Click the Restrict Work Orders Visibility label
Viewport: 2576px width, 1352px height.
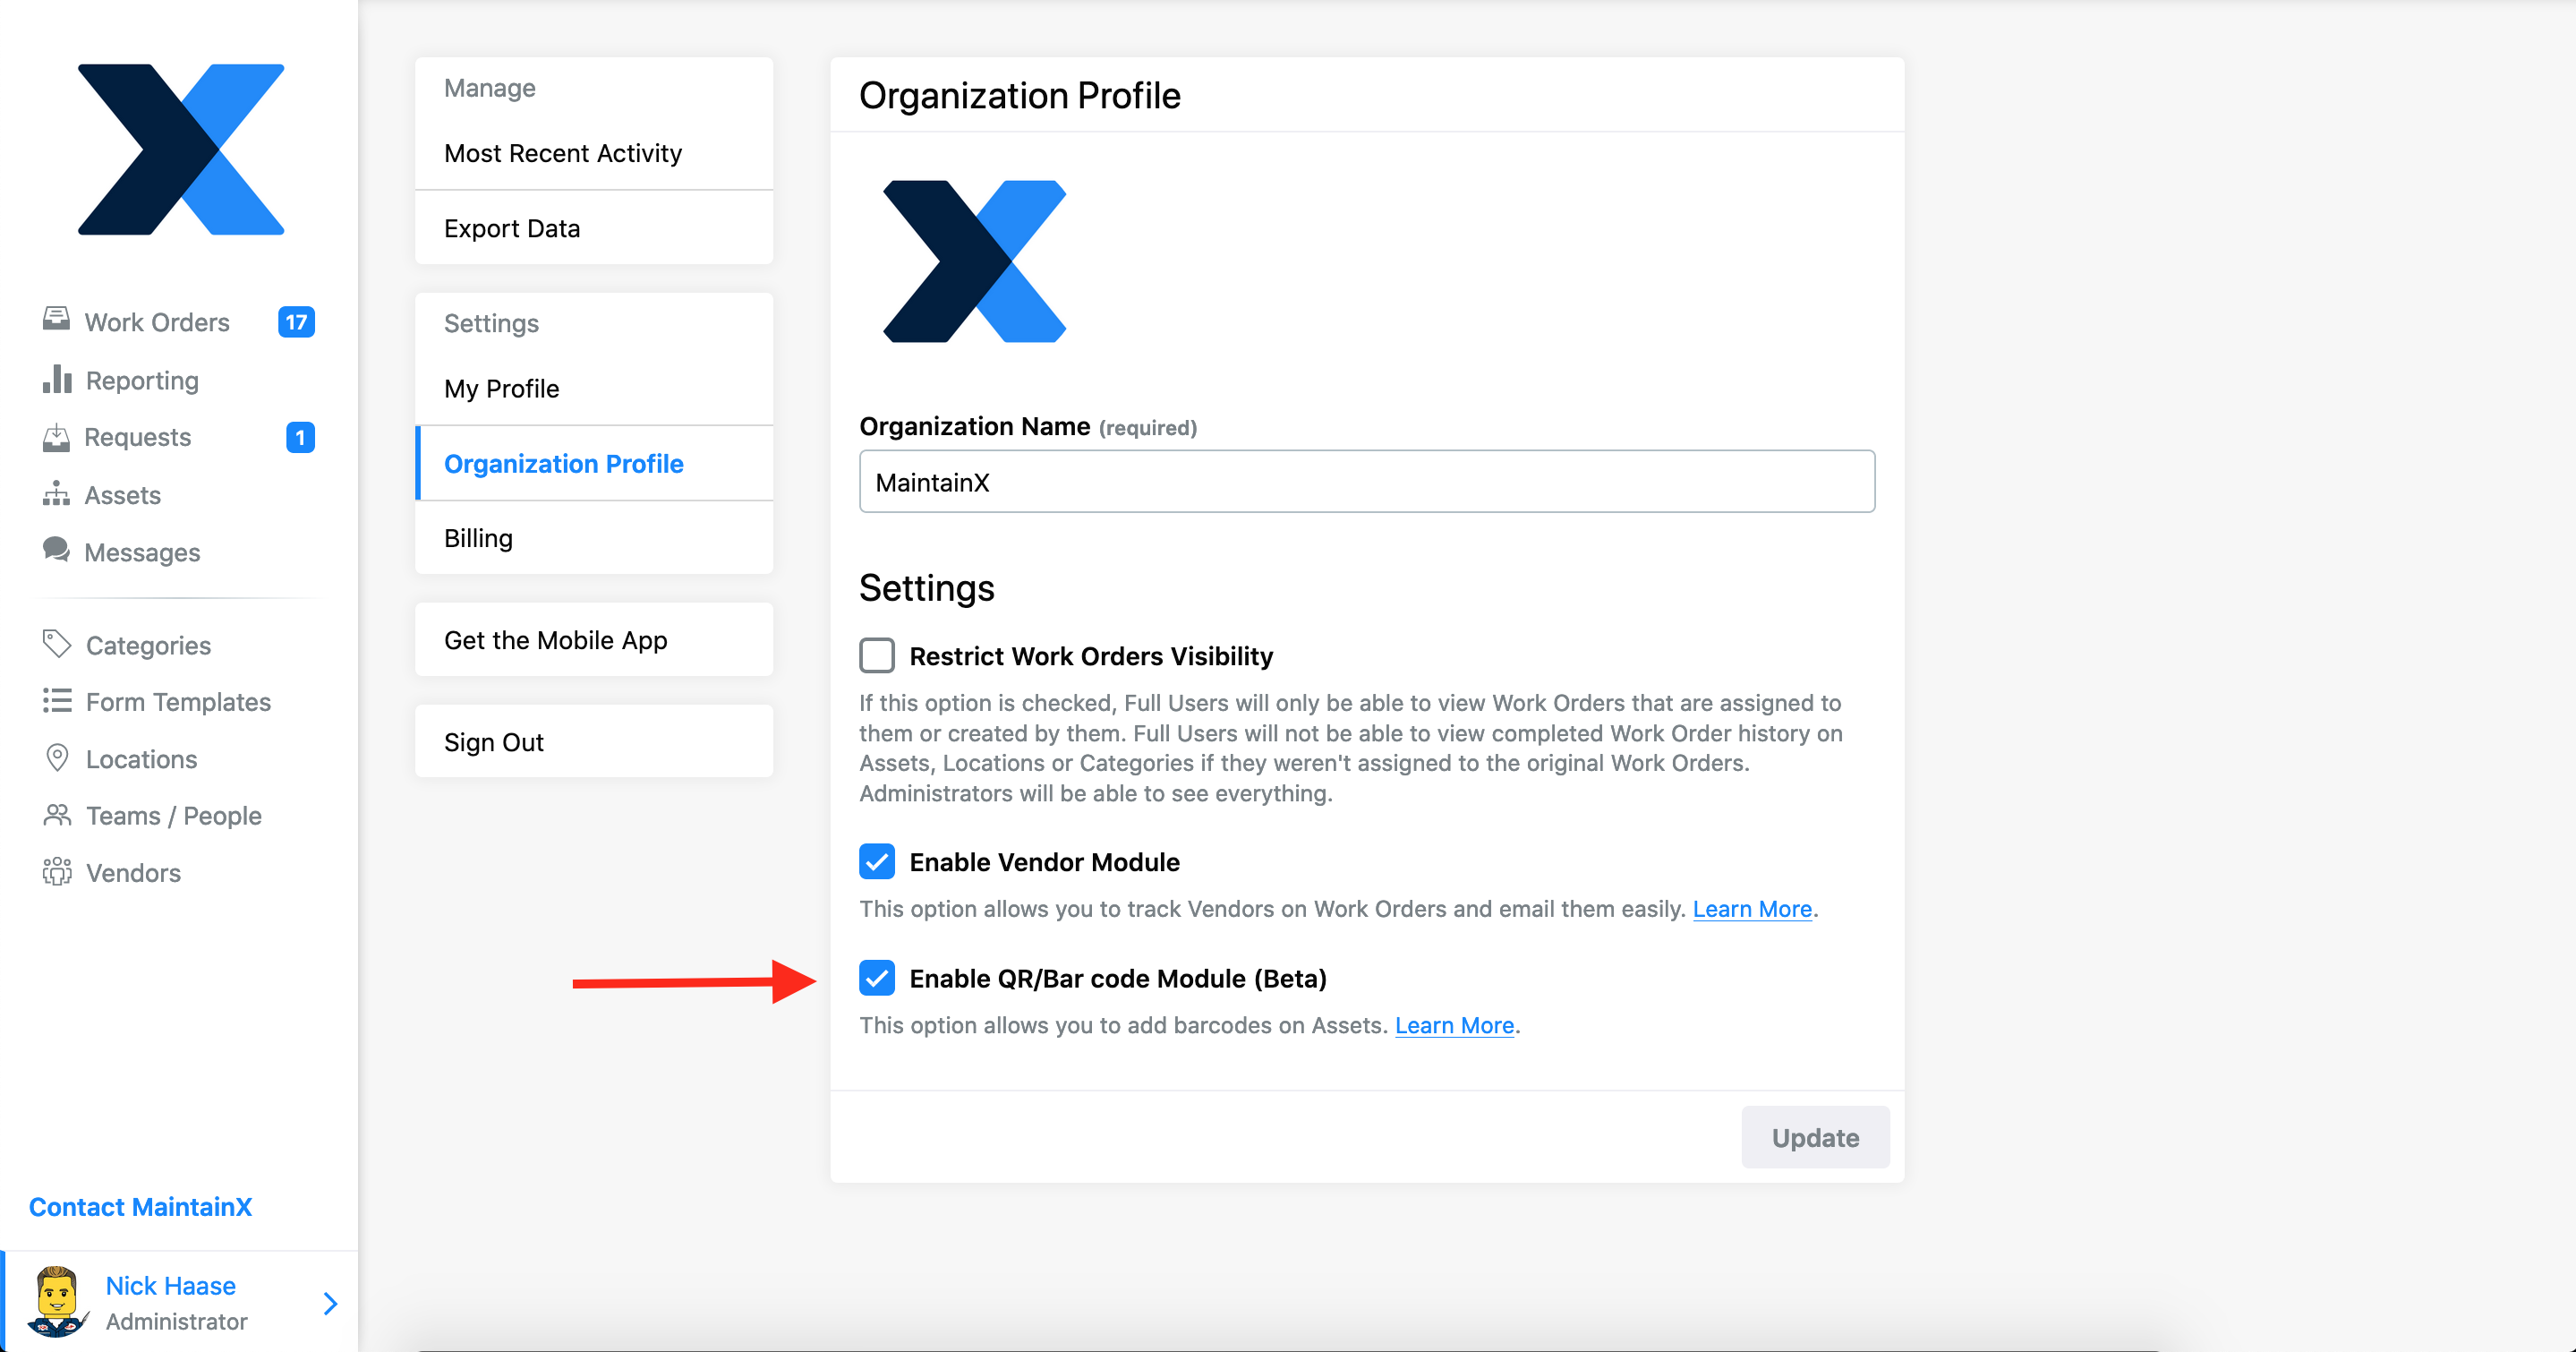(x=1091, y=656)
